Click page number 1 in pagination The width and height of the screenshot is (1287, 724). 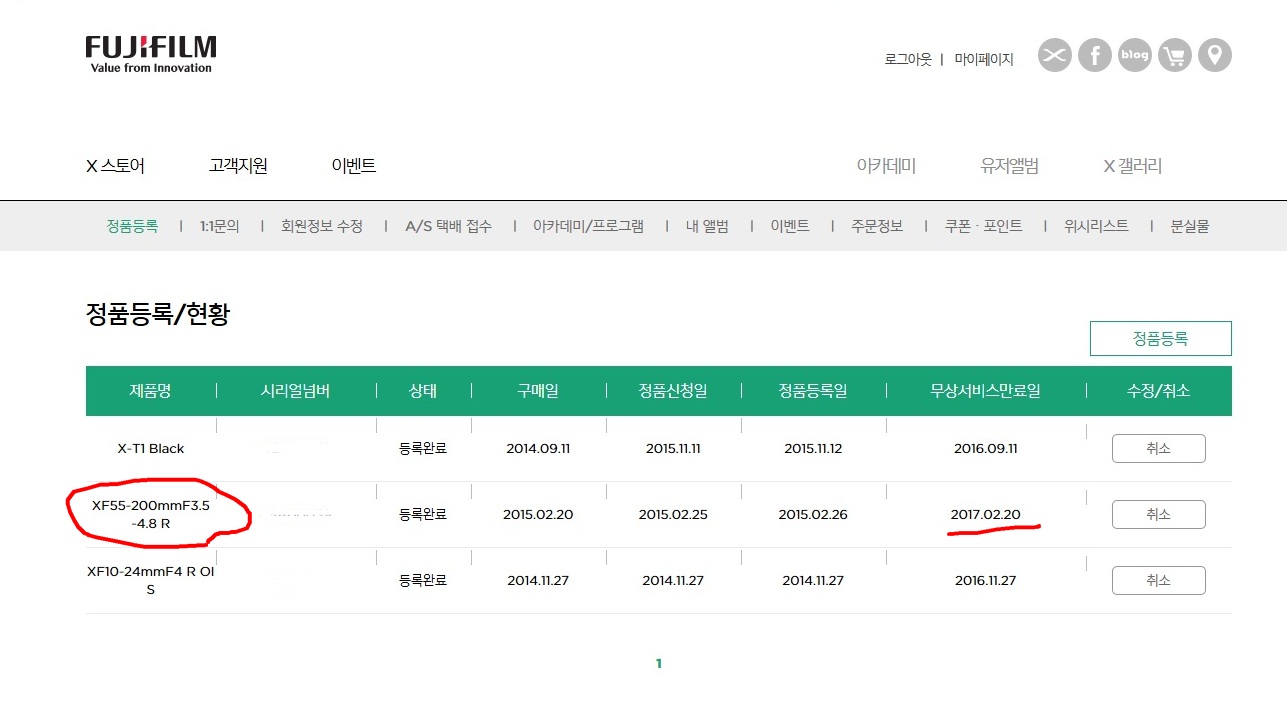click(x=658, y=663)
